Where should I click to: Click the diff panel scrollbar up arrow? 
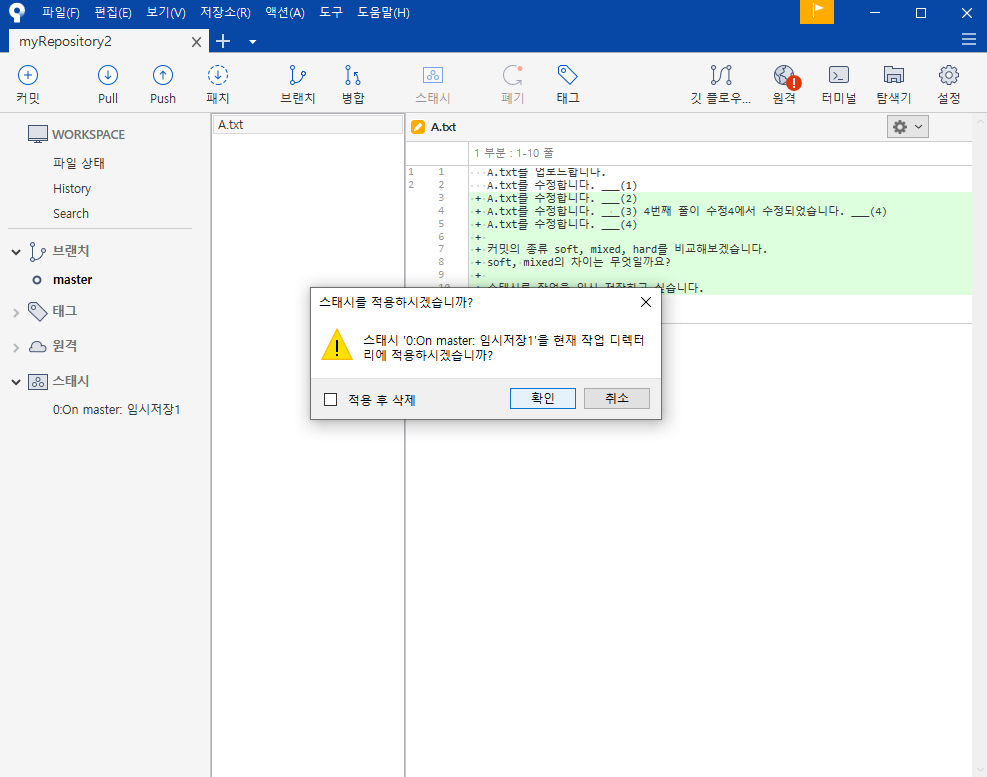[980, 120]
